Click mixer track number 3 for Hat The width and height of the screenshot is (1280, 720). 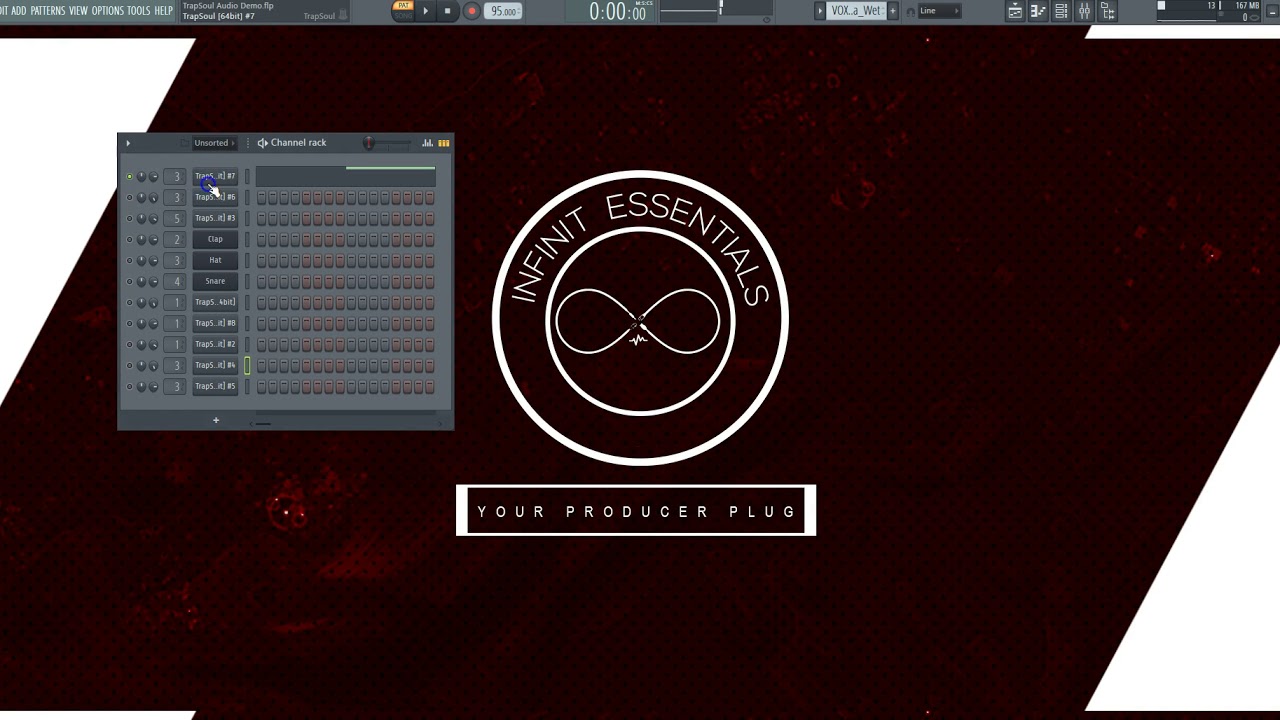coord(176,260)
